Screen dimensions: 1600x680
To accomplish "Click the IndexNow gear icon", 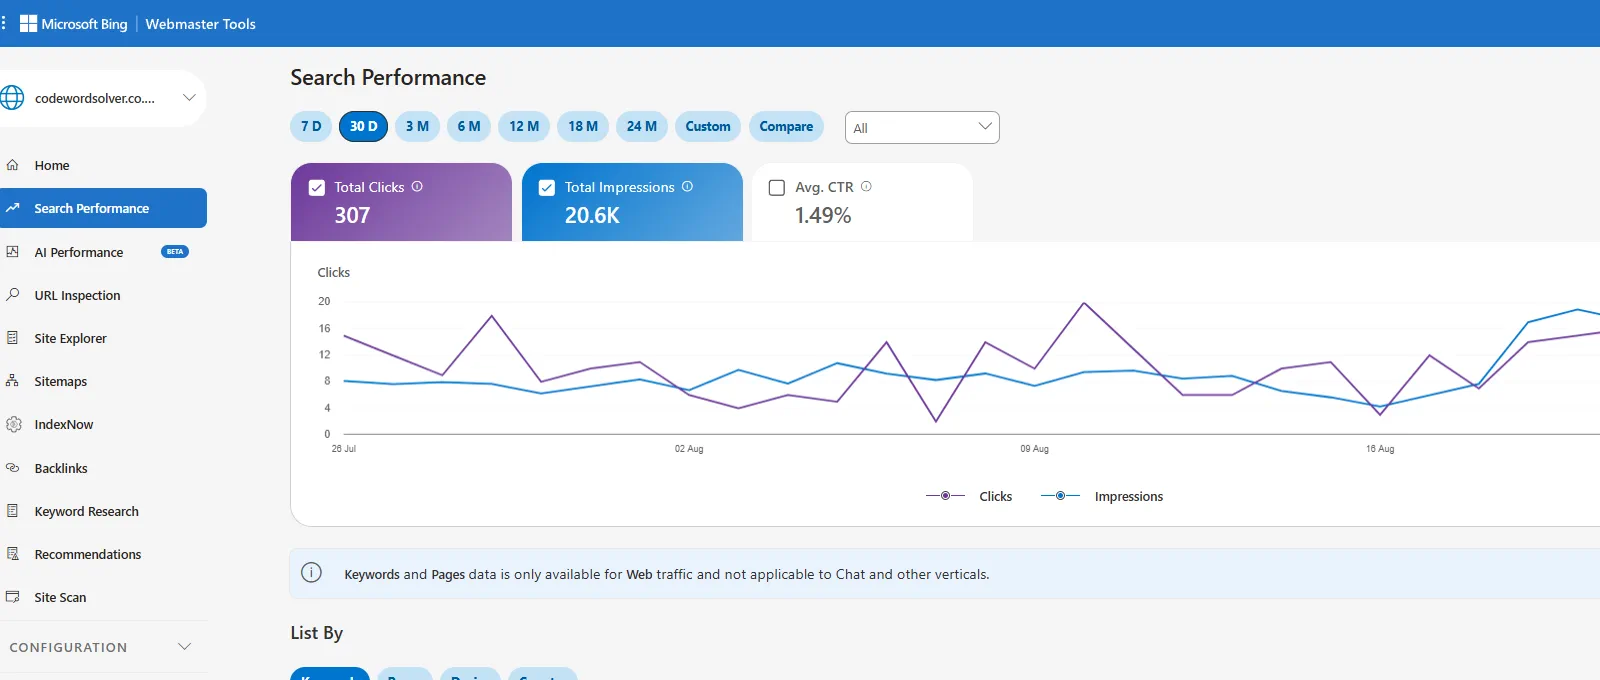I will pyautogui.click(x=13, y=424).
